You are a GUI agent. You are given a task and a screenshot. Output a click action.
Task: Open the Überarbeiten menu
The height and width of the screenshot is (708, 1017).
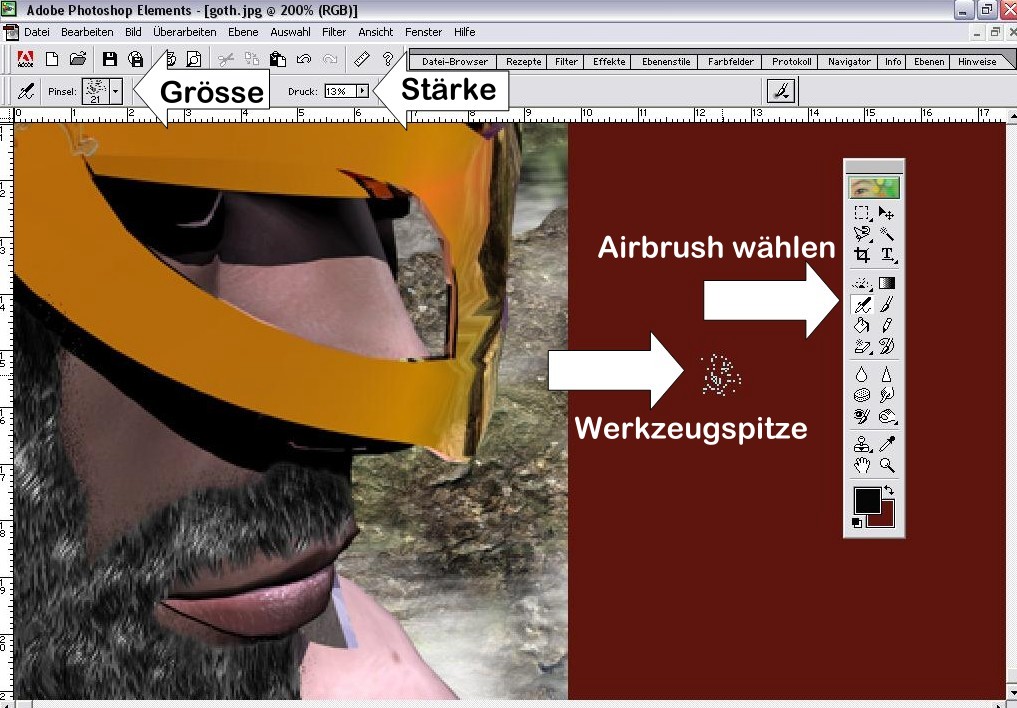[x=185, y=32]
